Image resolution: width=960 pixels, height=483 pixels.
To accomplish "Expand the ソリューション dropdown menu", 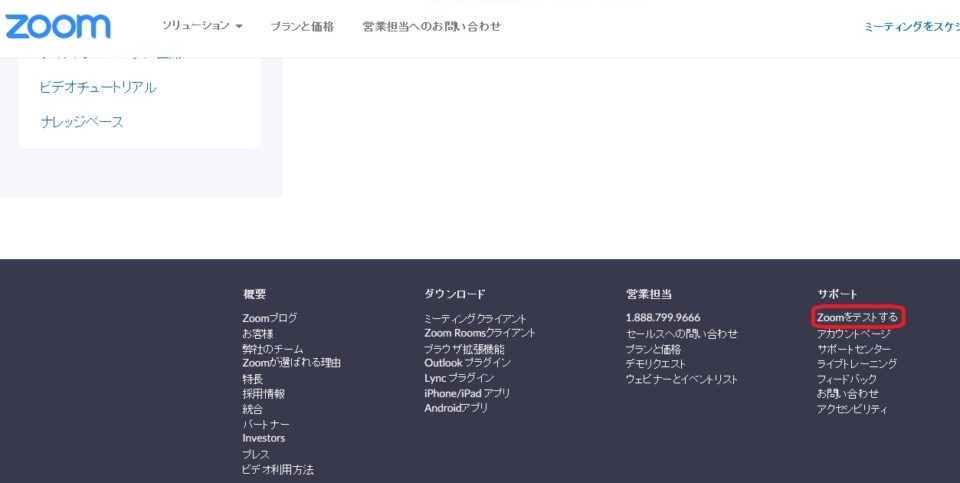I will 202,26.
